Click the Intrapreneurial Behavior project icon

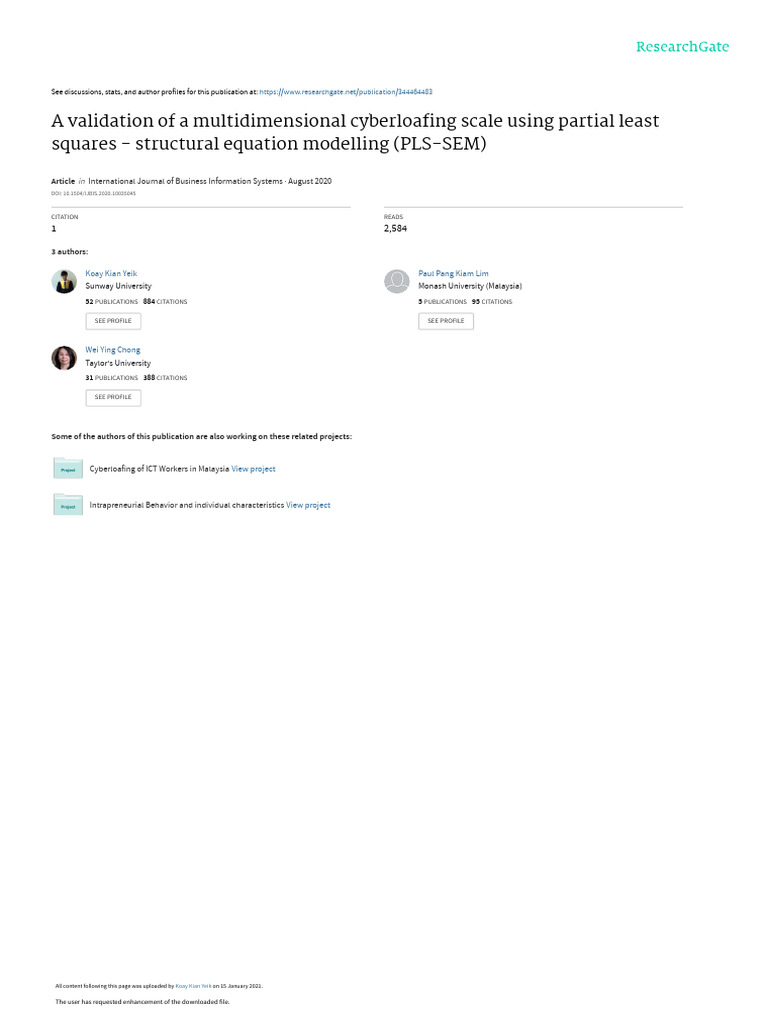tap(68, 505)
